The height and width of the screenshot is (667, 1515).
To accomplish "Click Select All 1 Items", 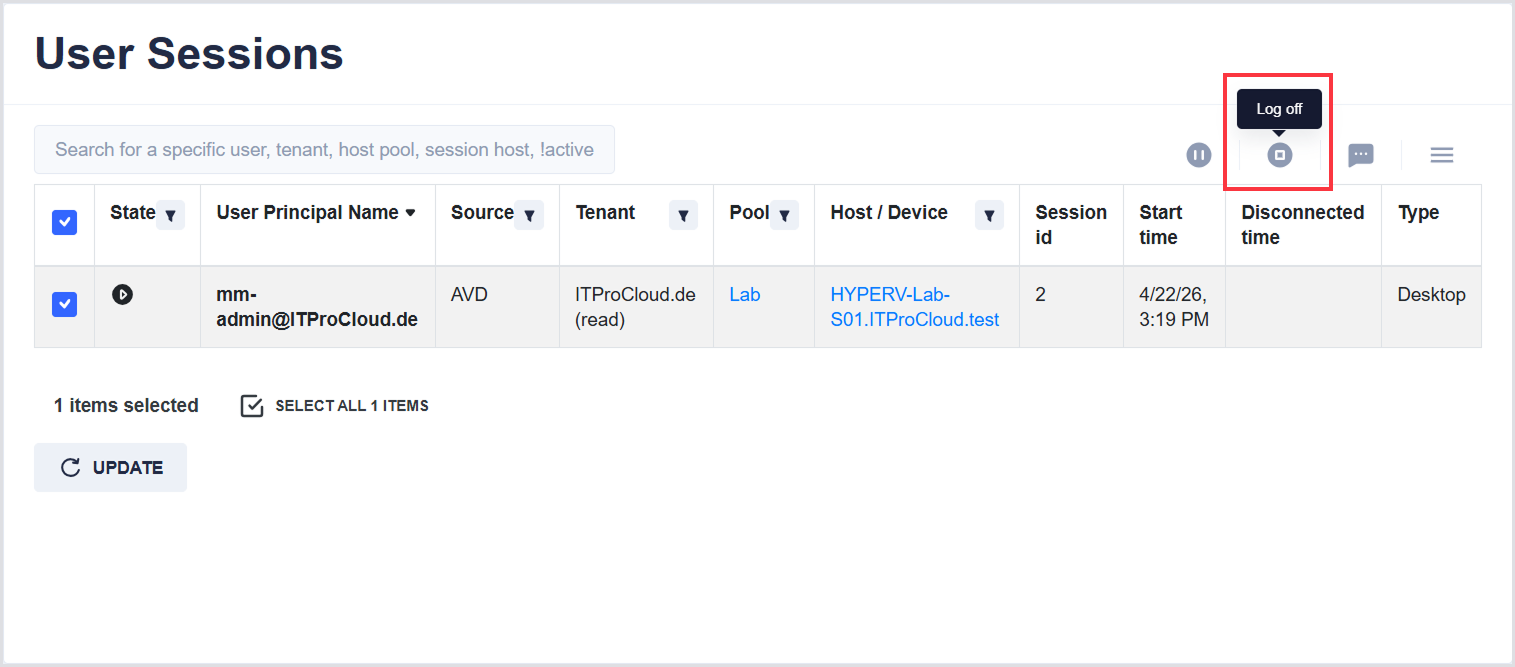I will pyautogui.click(x=335, y=406).
